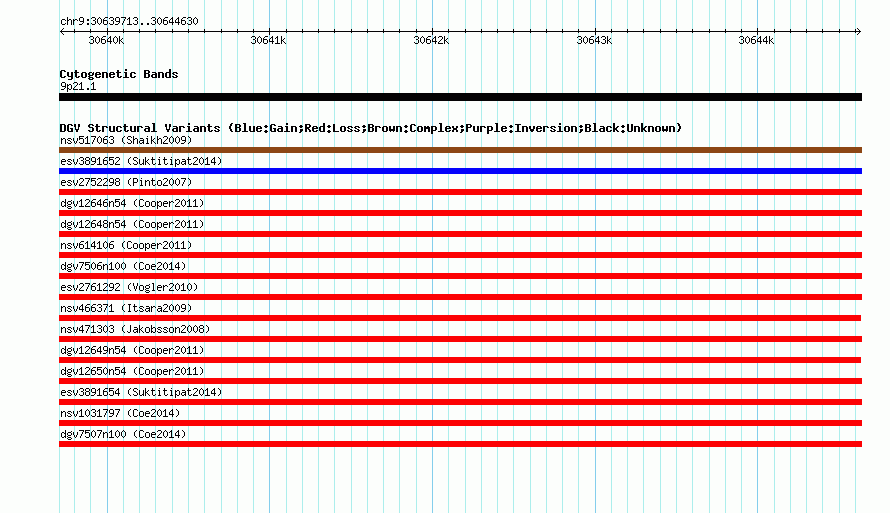890x513 pixels.
Task: Click the Cytogenetic Bands track title
Action: [119, 74]
